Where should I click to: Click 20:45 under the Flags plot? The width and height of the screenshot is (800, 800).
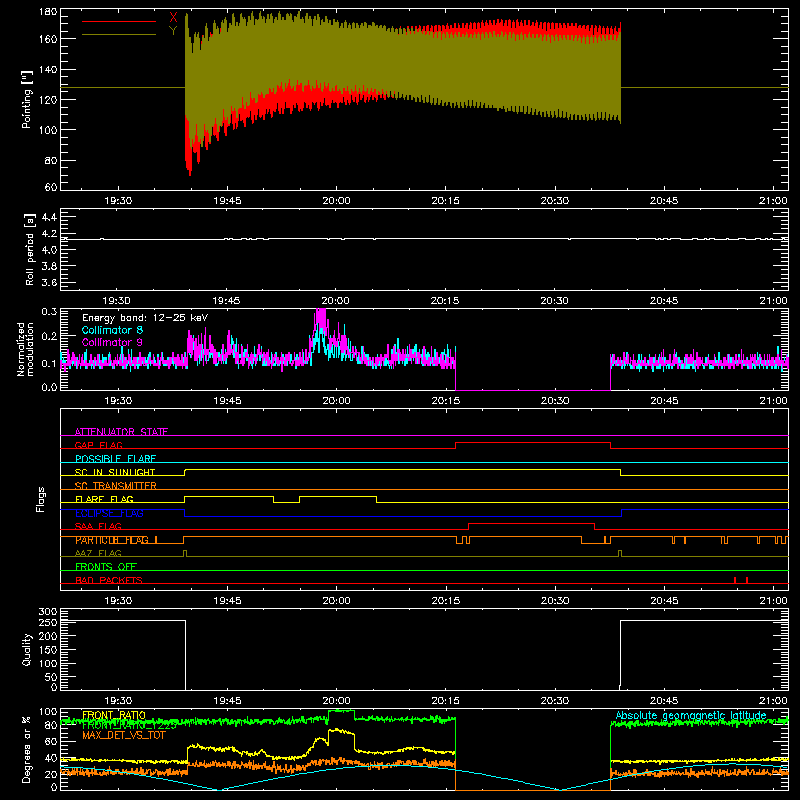664,601
